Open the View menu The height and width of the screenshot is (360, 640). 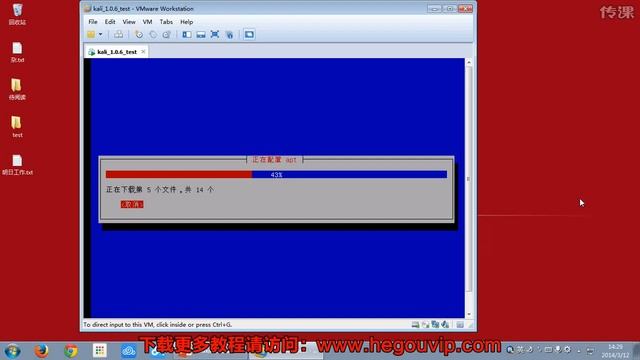point(129,22)
